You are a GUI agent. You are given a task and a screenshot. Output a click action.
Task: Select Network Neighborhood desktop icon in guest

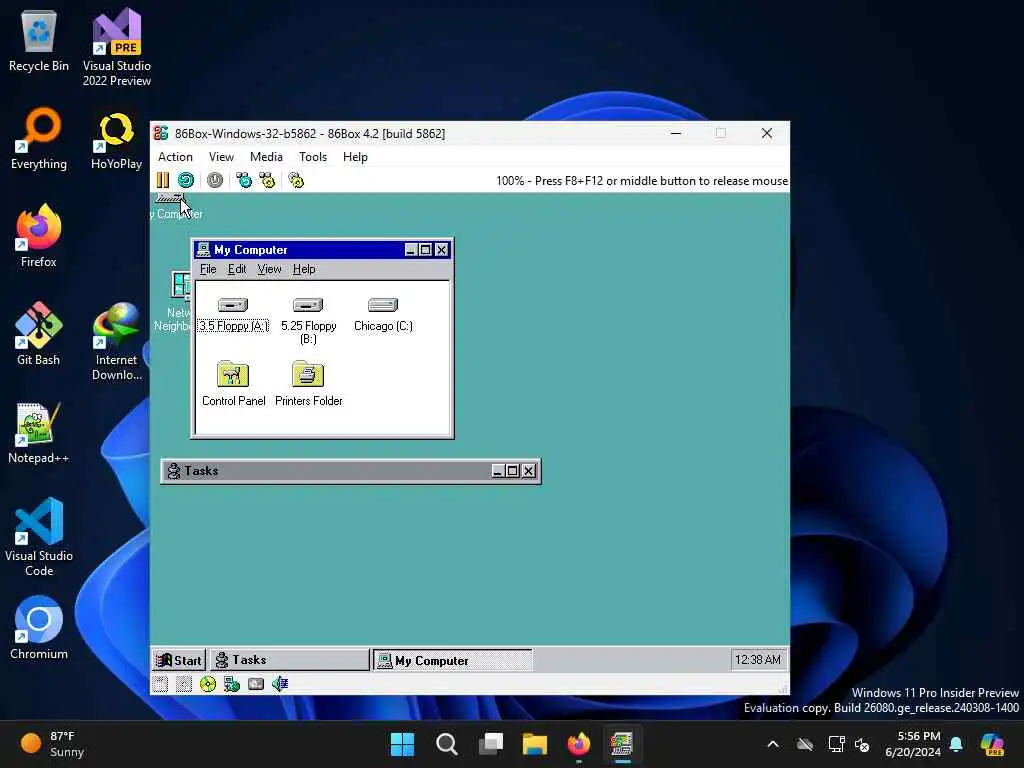(173, 300)
